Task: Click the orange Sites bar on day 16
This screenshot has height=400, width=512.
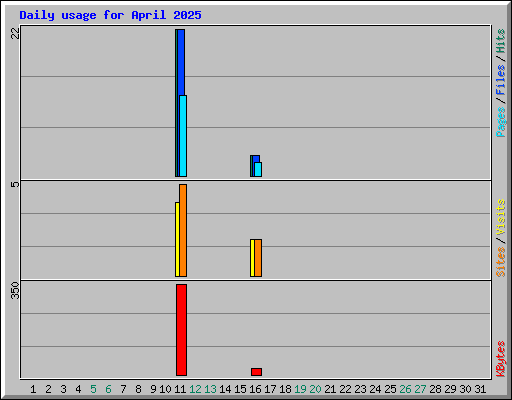Action: click(x=258, y=258)
